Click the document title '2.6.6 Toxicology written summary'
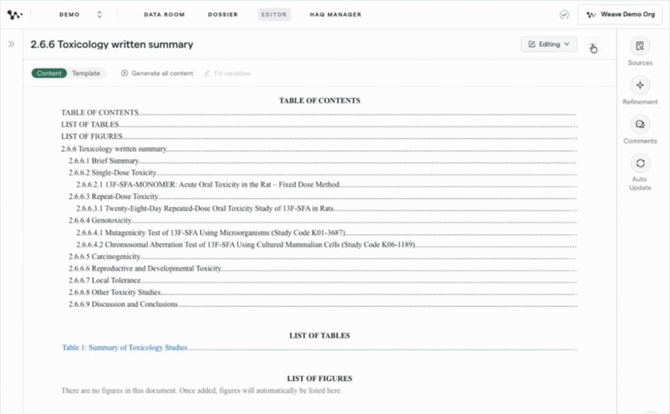 tap(112, 44)
